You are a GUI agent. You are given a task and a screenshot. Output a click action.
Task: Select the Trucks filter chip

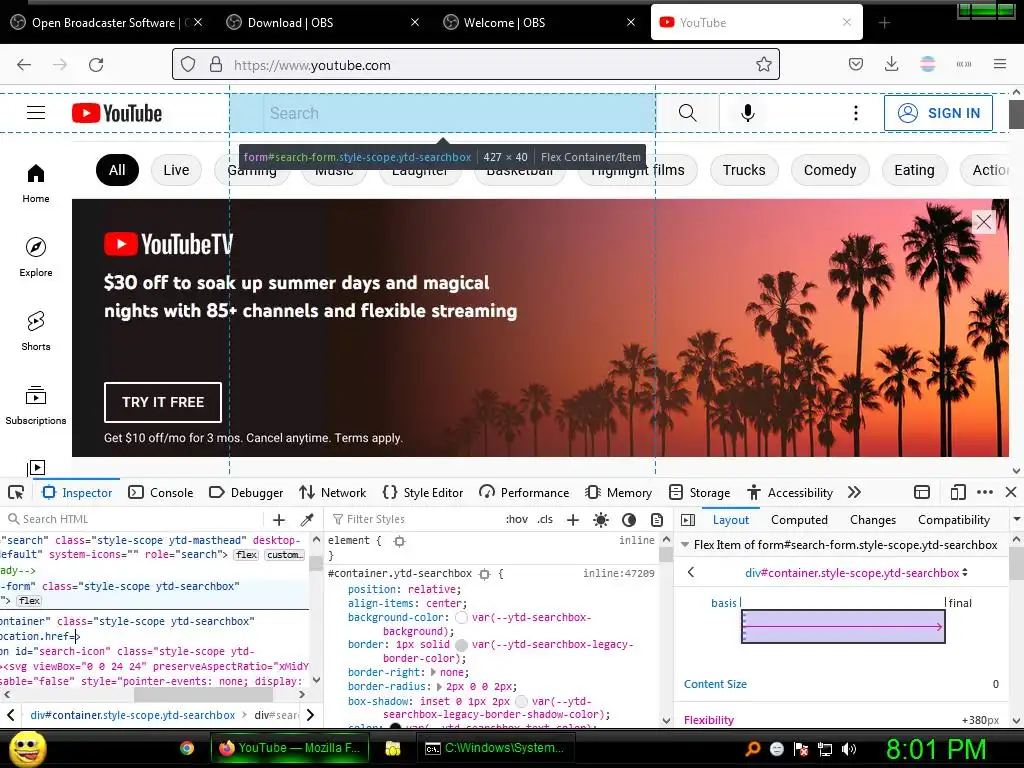pyautogui.click(x=744, y=170)
